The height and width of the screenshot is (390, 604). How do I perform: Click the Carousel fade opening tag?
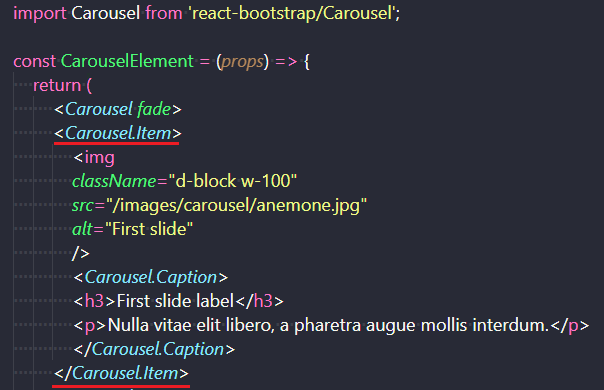point(118,109)
